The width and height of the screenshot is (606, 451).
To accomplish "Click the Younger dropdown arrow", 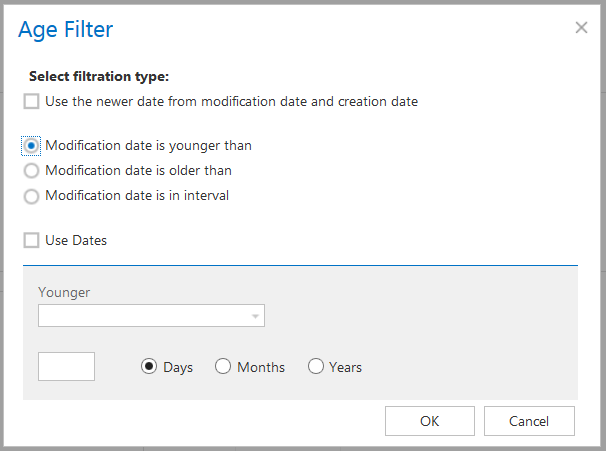I will tap(256, 317).
